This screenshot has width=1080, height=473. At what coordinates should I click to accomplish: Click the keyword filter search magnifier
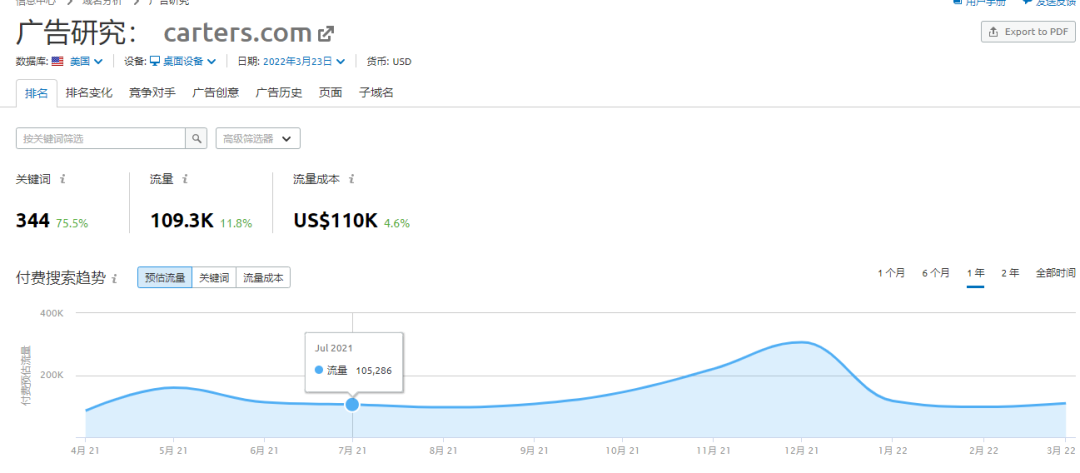coord(196,138)
